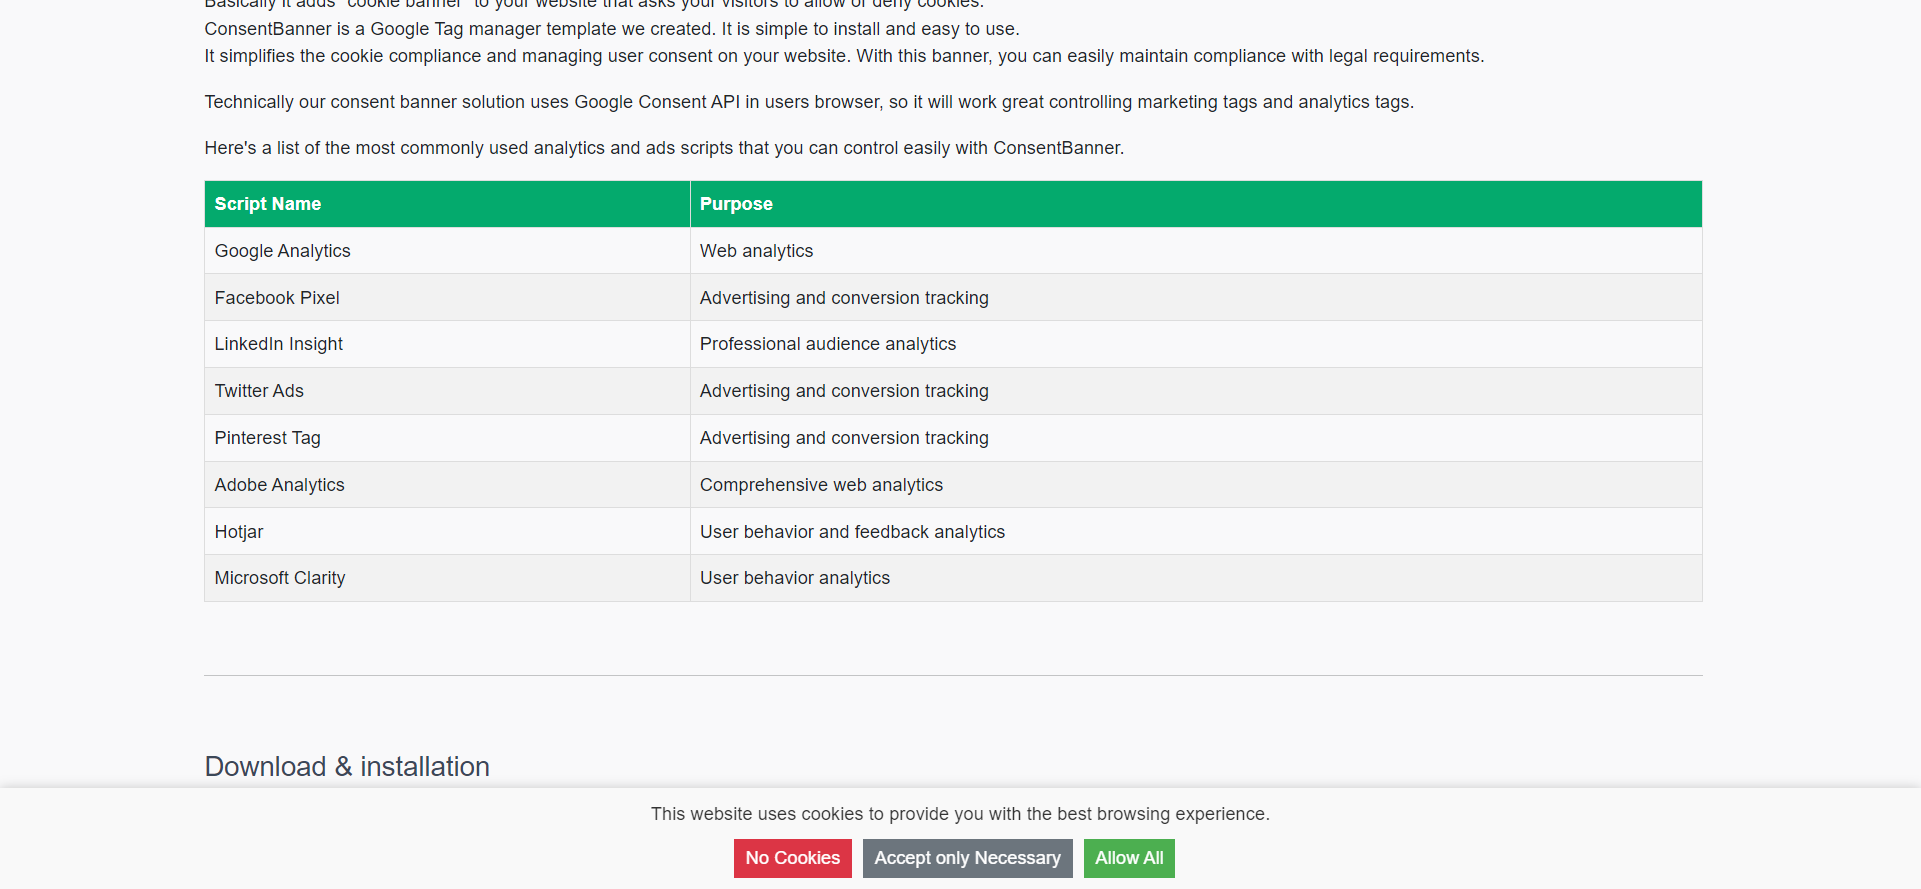Click the Pinterest Tag table cell
Image resolution: width=1921 pixels, height=889 pixels.
click(x=447, y=438)
